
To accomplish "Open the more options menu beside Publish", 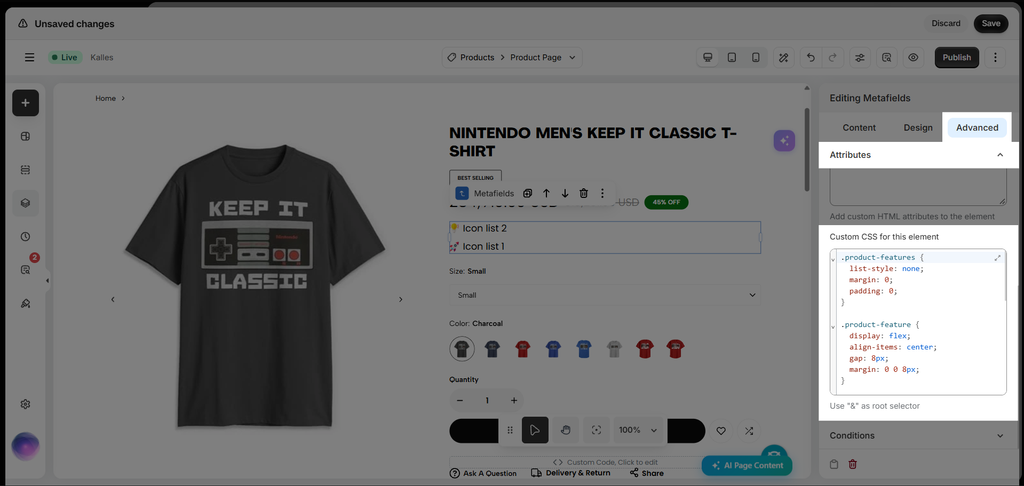I will pyautogui.click(x=995, y=57).
